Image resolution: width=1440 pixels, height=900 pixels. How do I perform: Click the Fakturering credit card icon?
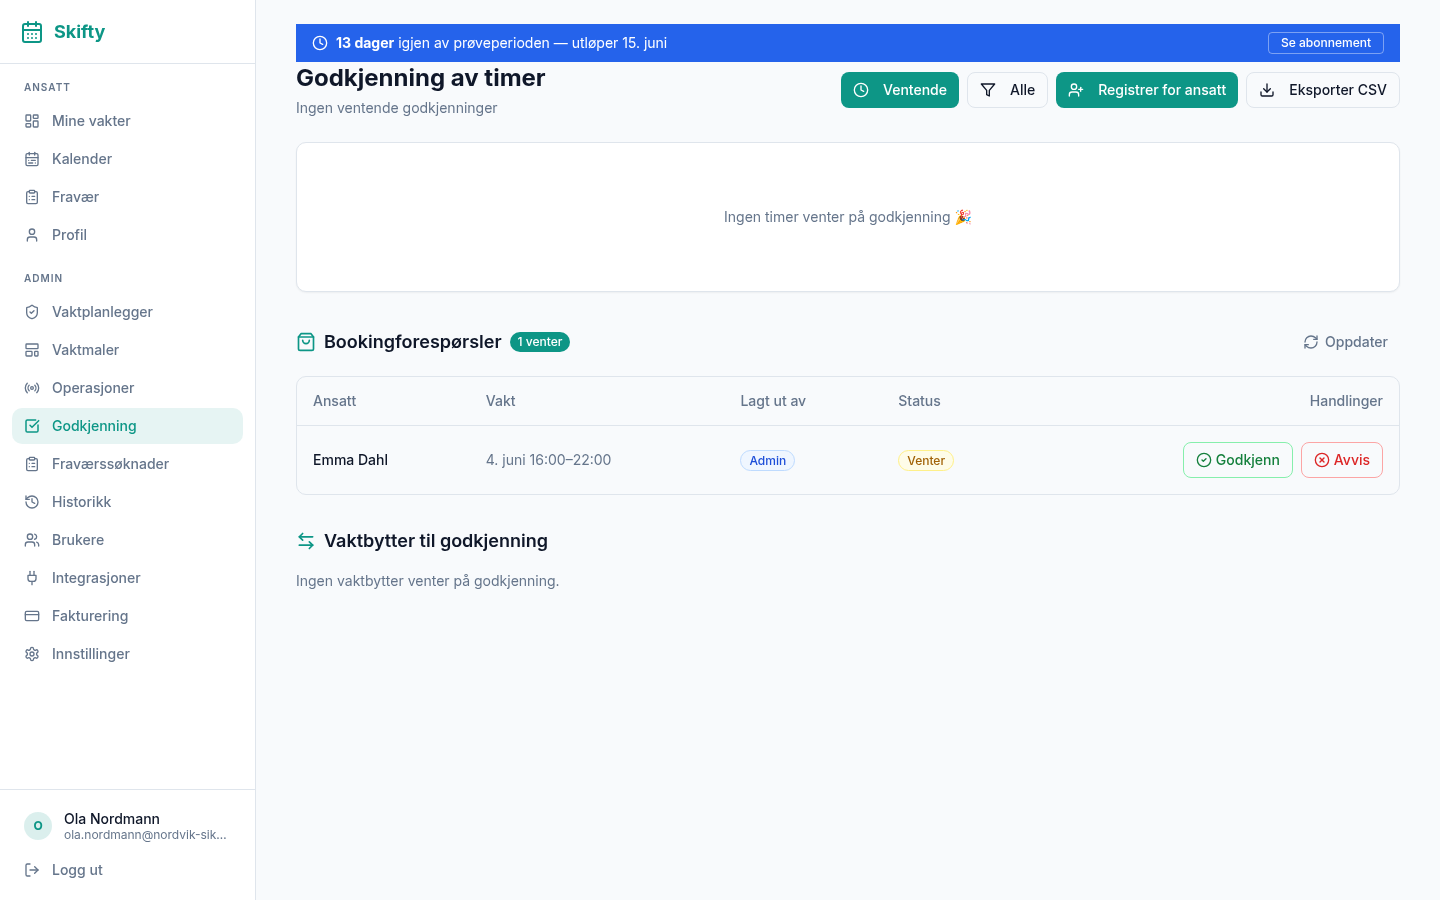[32, 616]
